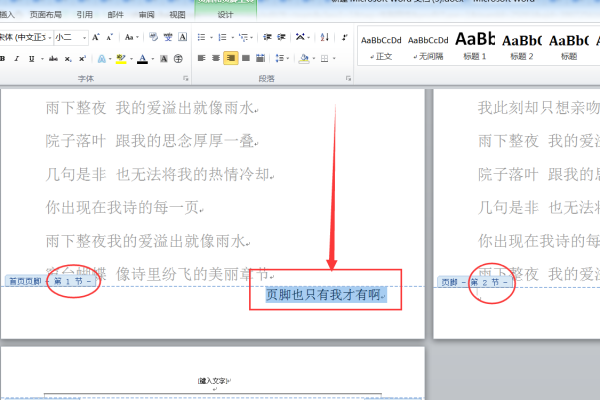The width and height of the screenshot is (600, 400).
Task: Click the Asian Layout icon
Action: coord(300,37)
